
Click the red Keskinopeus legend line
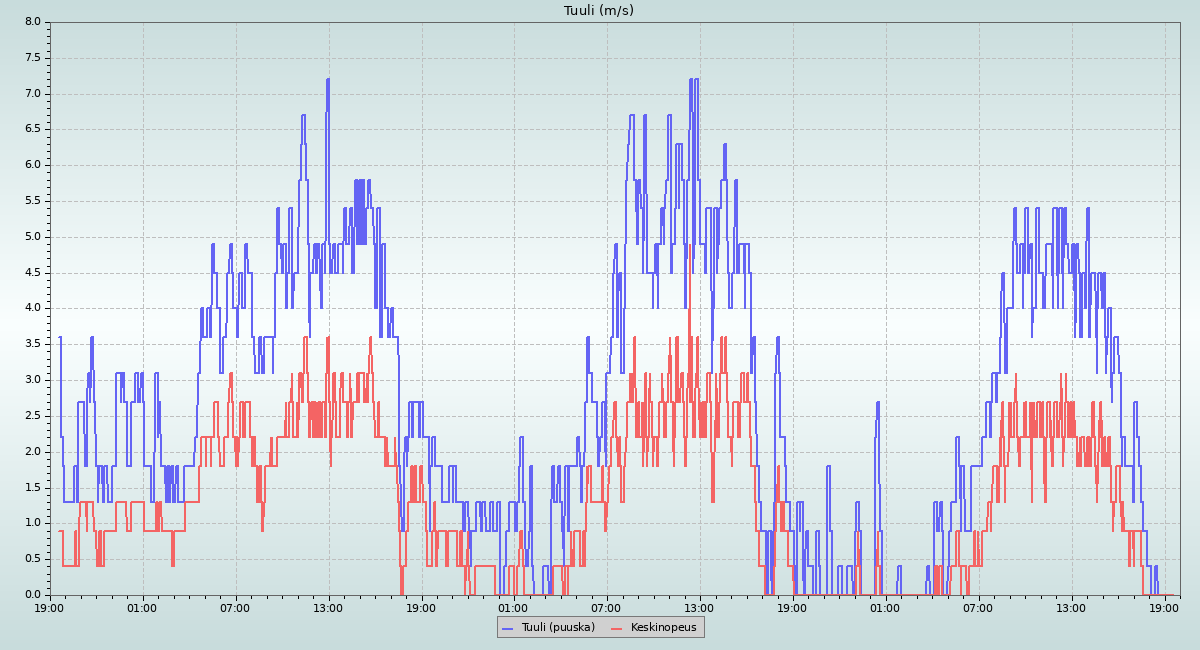(x=616, y=628)
